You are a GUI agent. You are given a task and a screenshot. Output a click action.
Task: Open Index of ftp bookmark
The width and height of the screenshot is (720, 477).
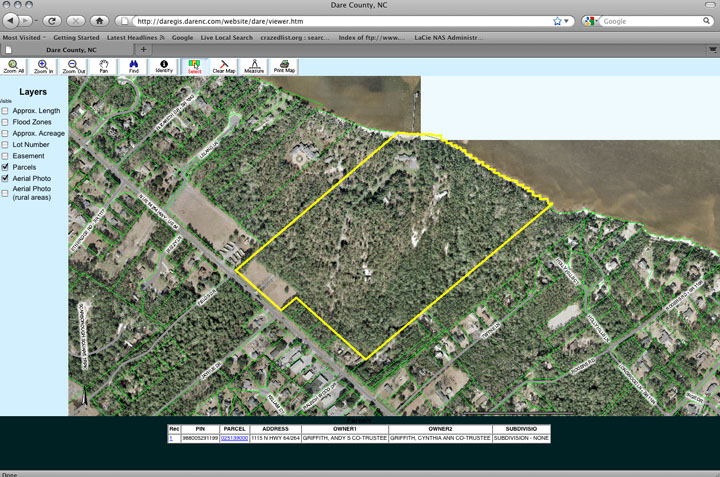[x=372, y=38]
